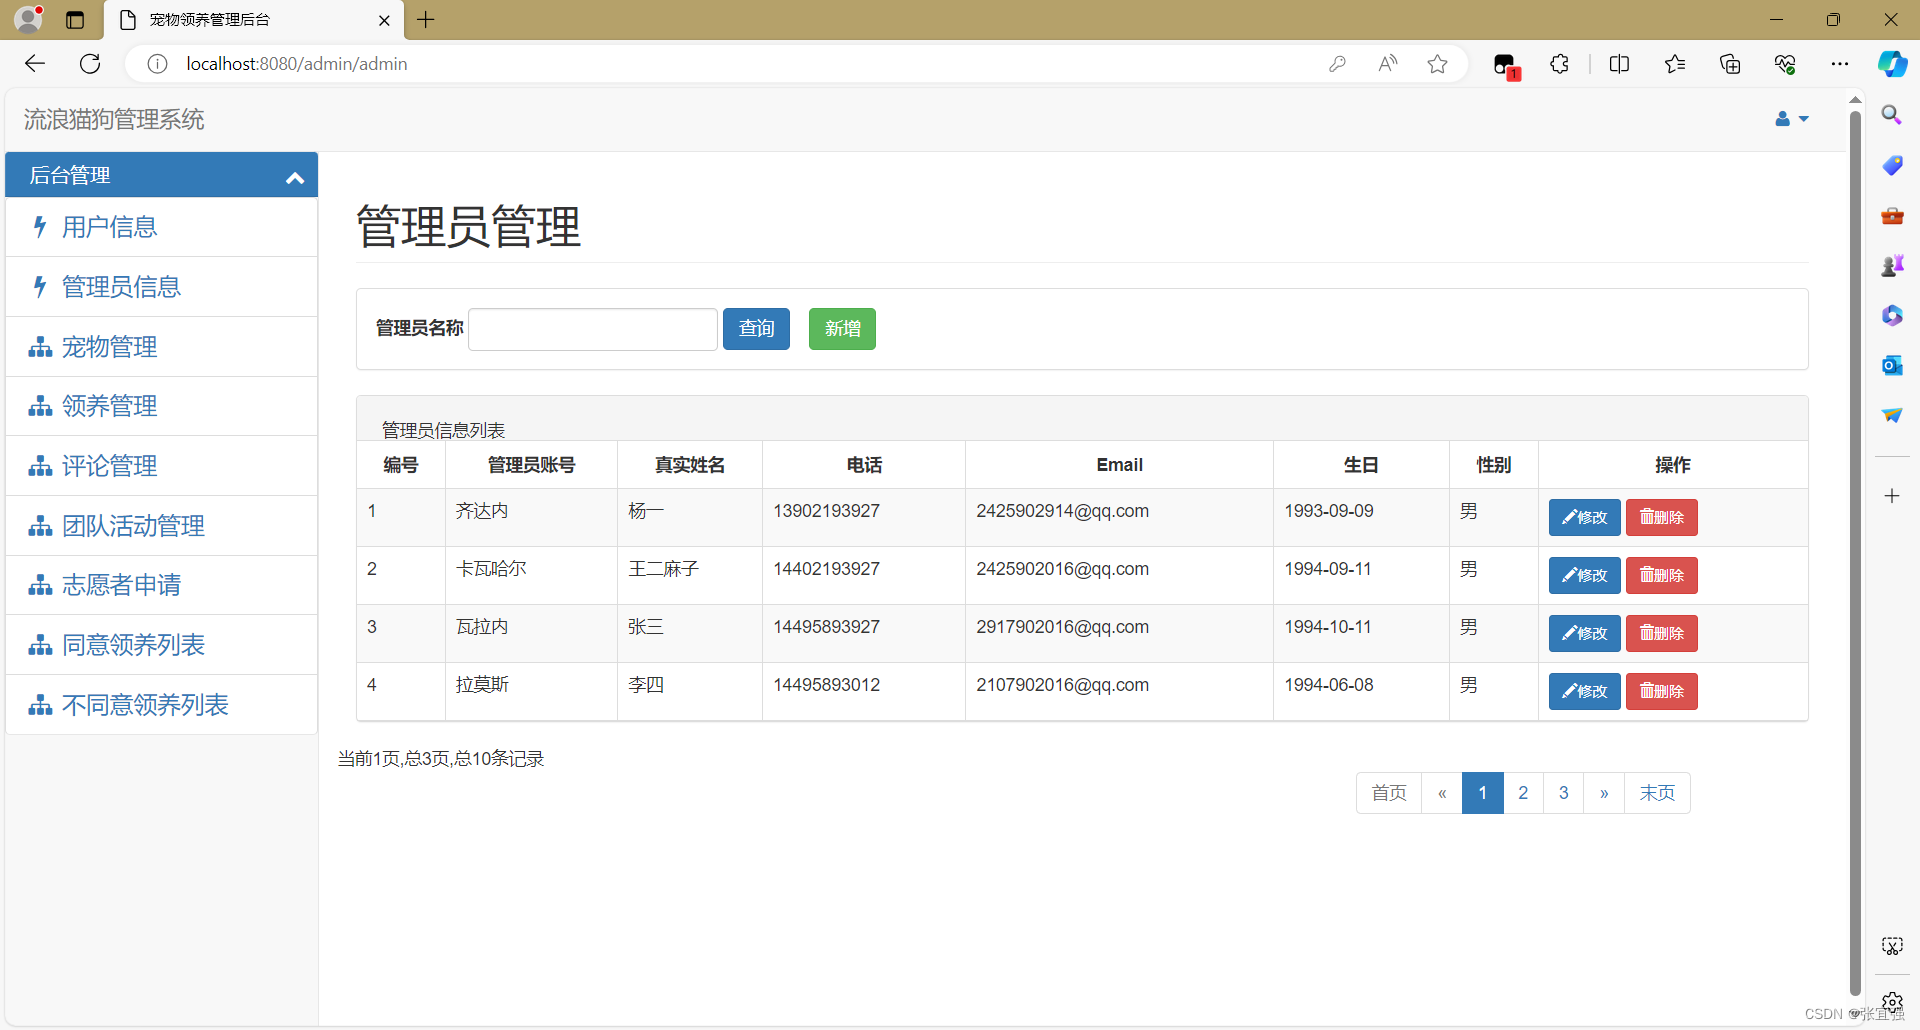The height and width of the screenshot is (1030, 1920).
Task: Delete admin 卡瓦哈尔 with 删除 button
Action: [1661, 576]
